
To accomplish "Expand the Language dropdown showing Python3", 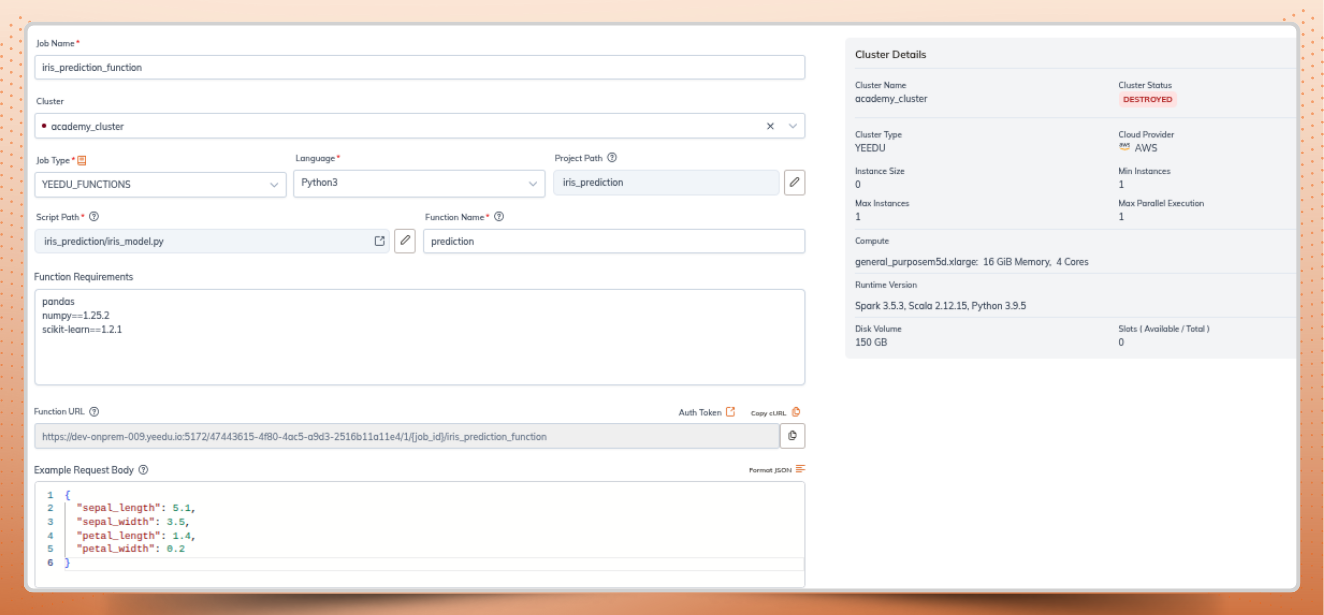I will (533, 184).
